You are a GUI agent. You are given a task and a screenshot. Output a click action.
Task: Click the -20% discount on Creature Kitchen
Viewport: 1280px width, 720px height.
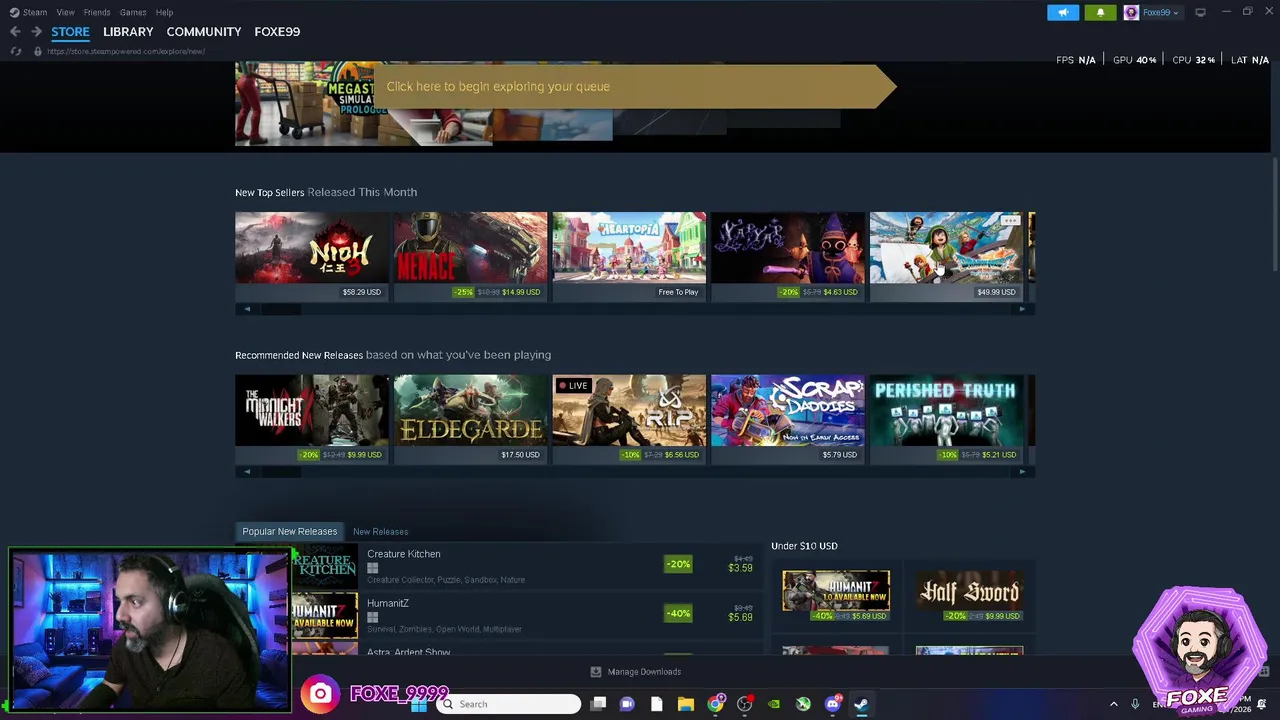[678, 564]
